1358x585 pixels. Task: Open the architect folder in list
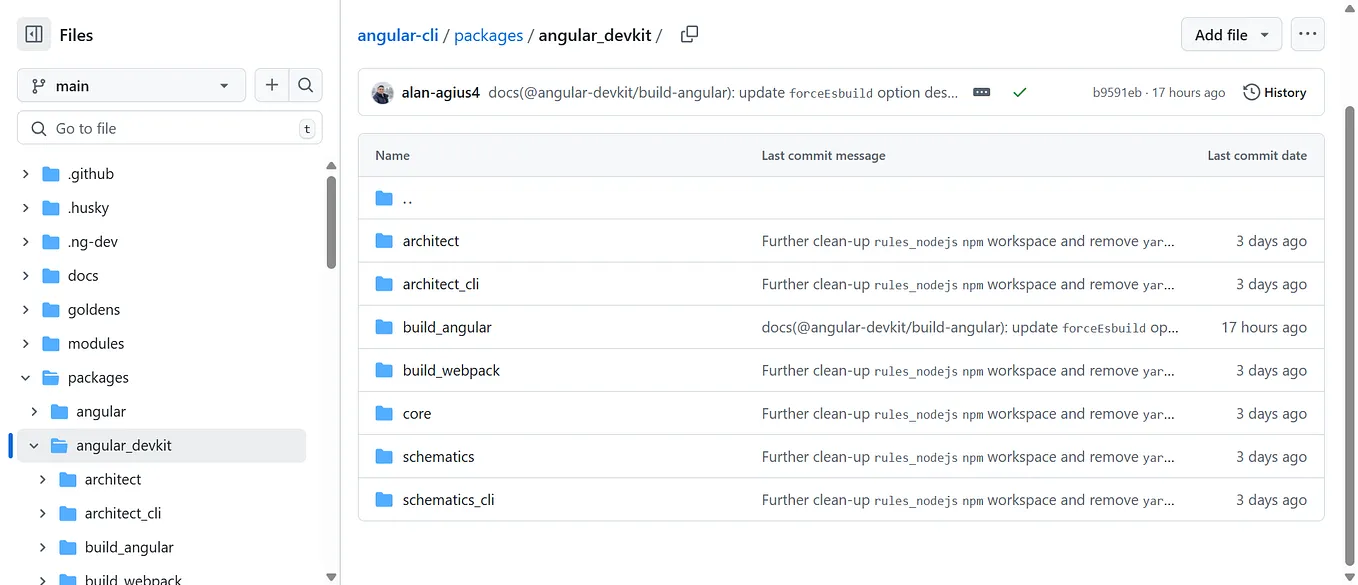(x=431, y=241)
